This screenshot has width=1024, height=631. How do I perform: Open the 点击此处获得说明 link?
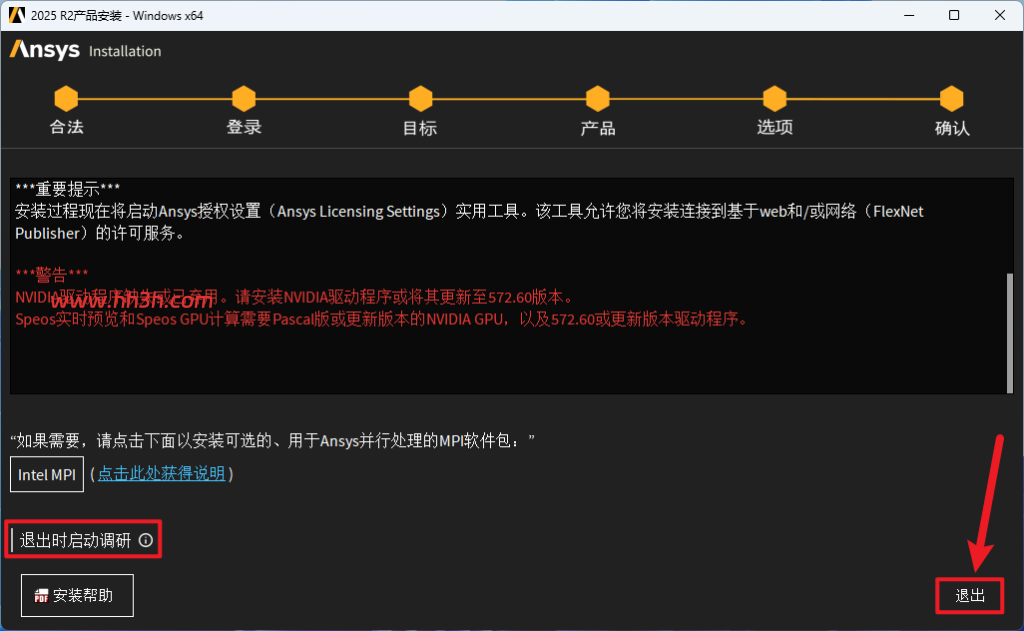[x=161, y=473]
